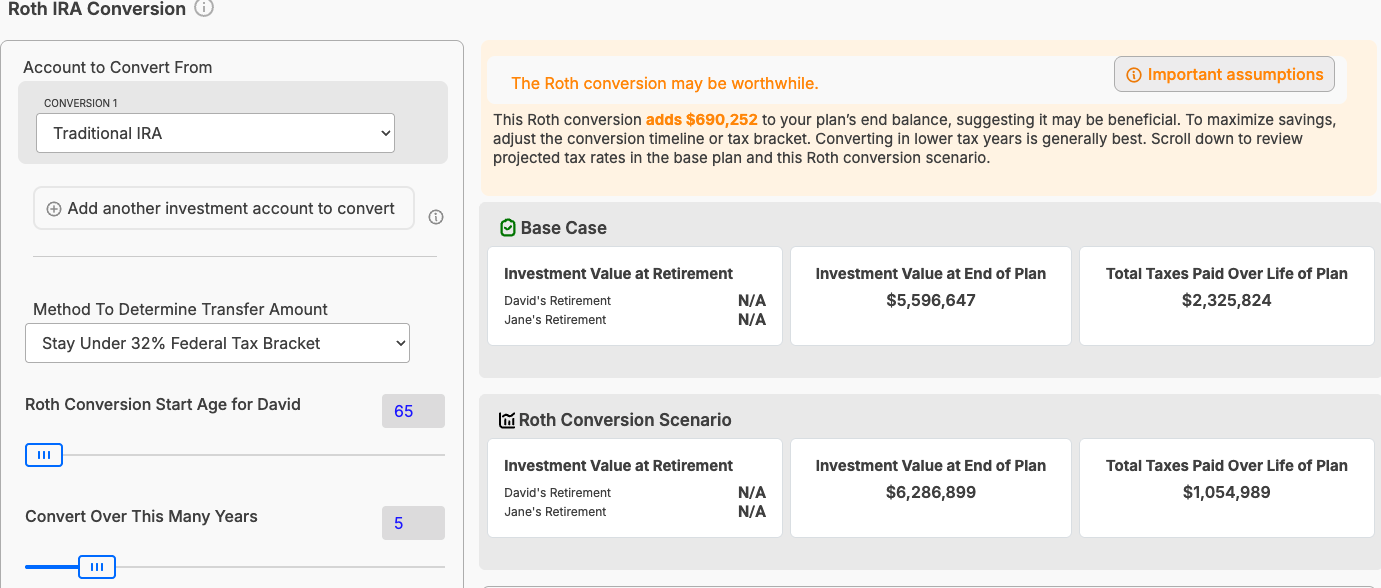Click the info icon beside Roth IRA Conversion heading
Screen dimensions: 1381x588
click(202, 9)
